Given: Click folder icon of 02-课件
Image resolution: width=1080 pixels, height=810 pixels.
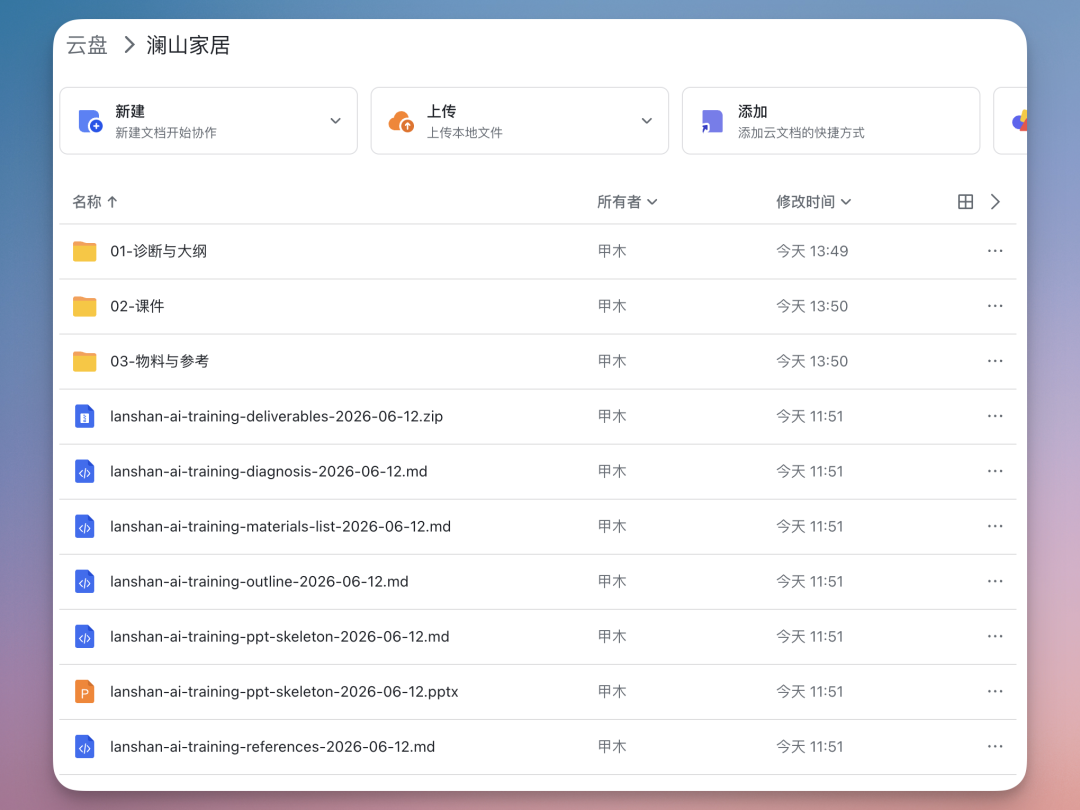Looking at the screenshot, I should coord(85,307).
